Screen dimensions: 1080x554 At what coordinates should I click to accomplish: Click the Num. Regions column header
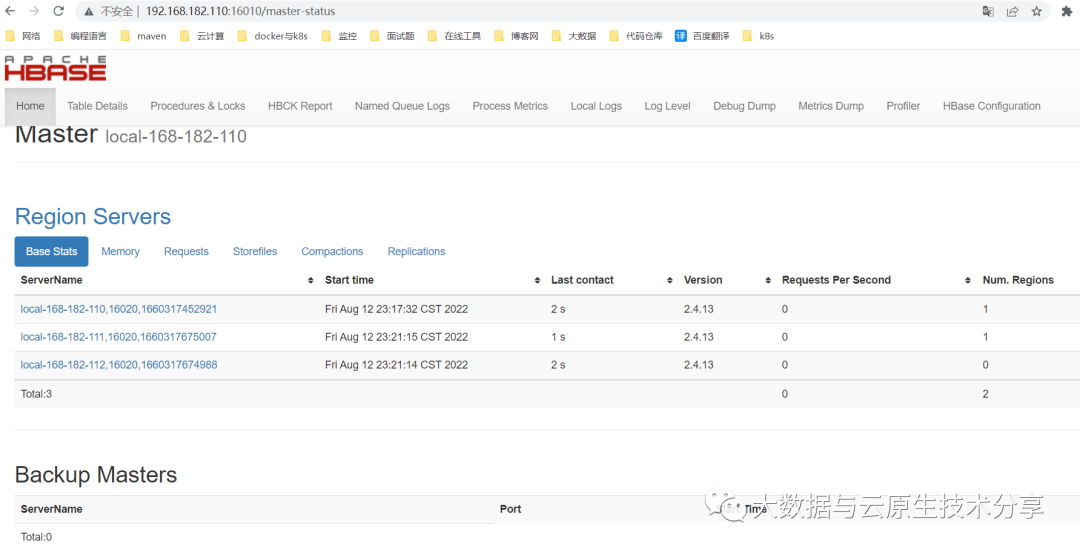coord(1018,280)
